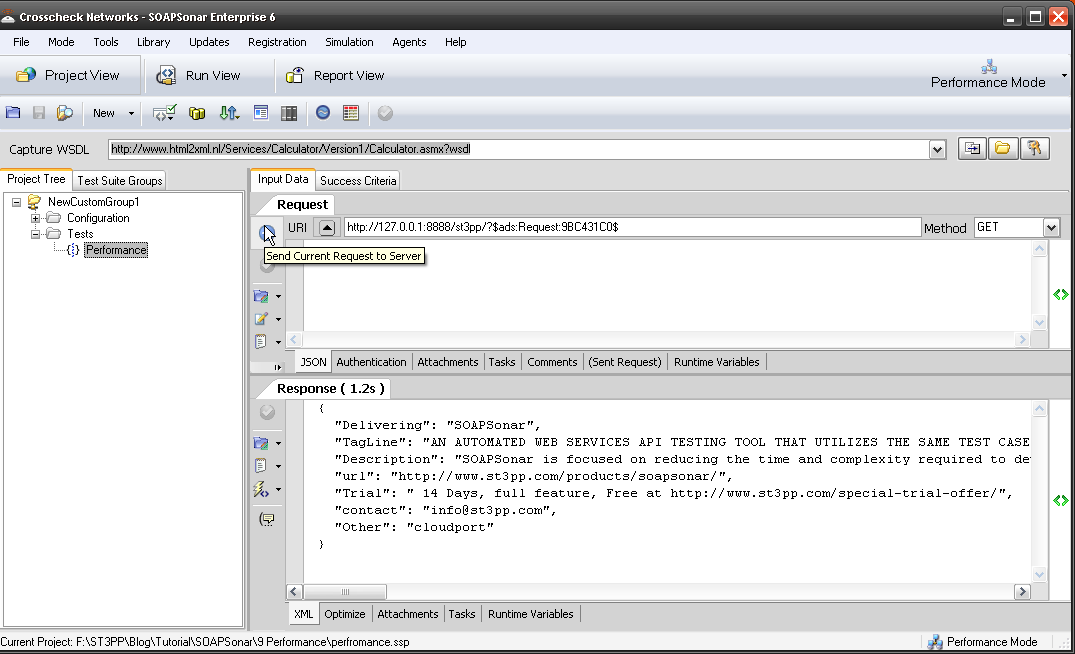The height and width of the screenshot is (654, 1075).
Task: Click response lightning bolt code icon
Action: [x=261, y=489]
